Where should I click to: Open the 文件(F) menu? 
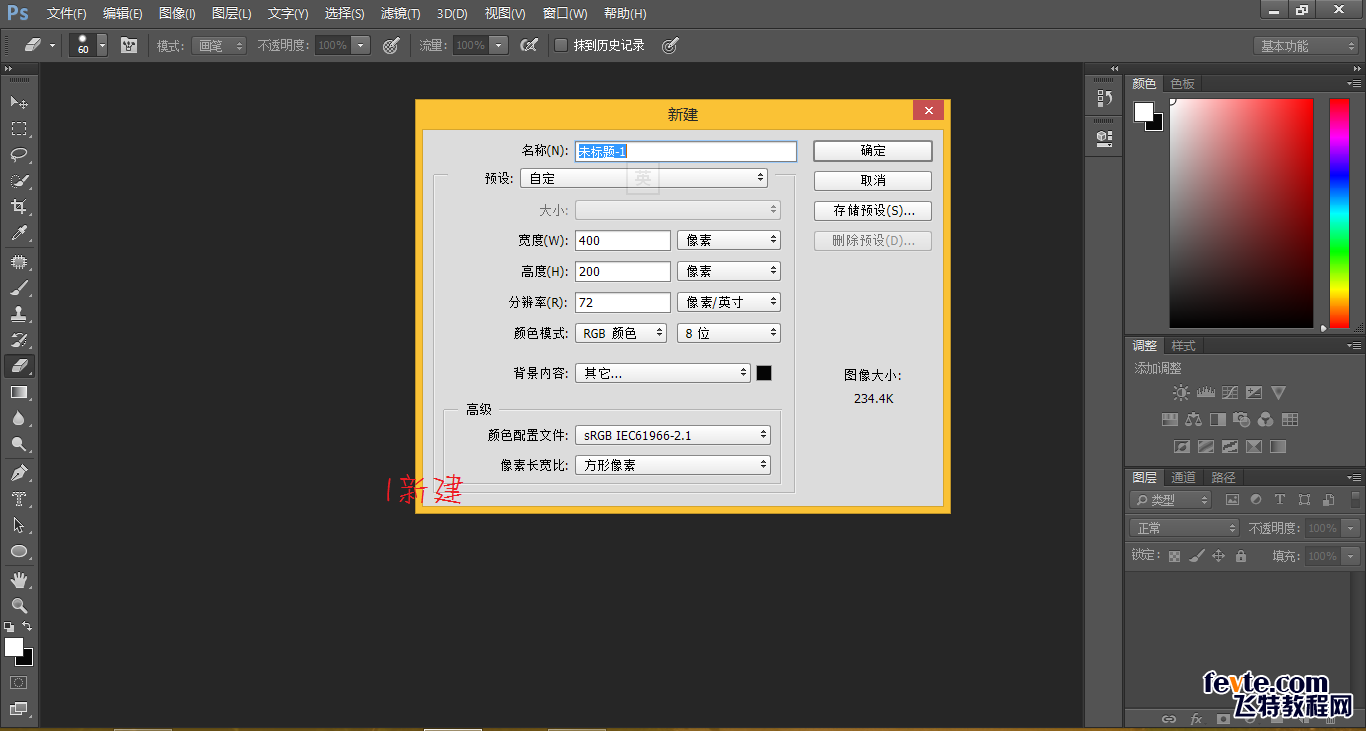coord(67,14)
